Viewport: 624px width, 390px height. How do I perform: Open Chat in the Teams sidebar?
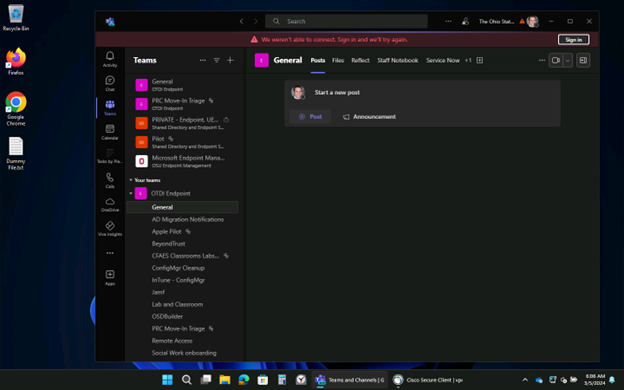pos(110,83)
